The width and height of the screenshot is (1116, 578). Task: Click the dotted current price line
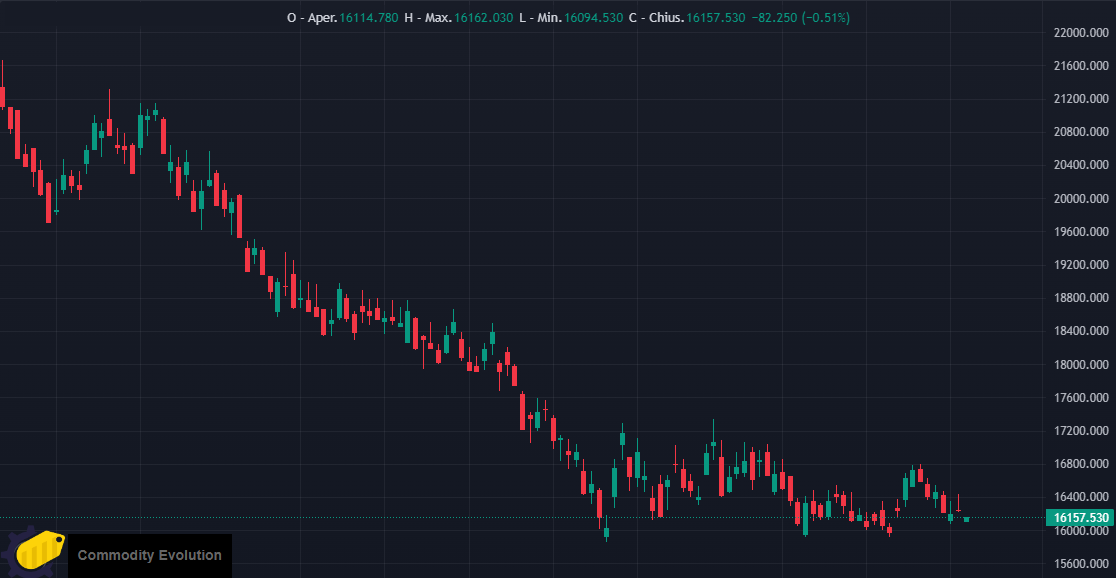pos(523,517)
